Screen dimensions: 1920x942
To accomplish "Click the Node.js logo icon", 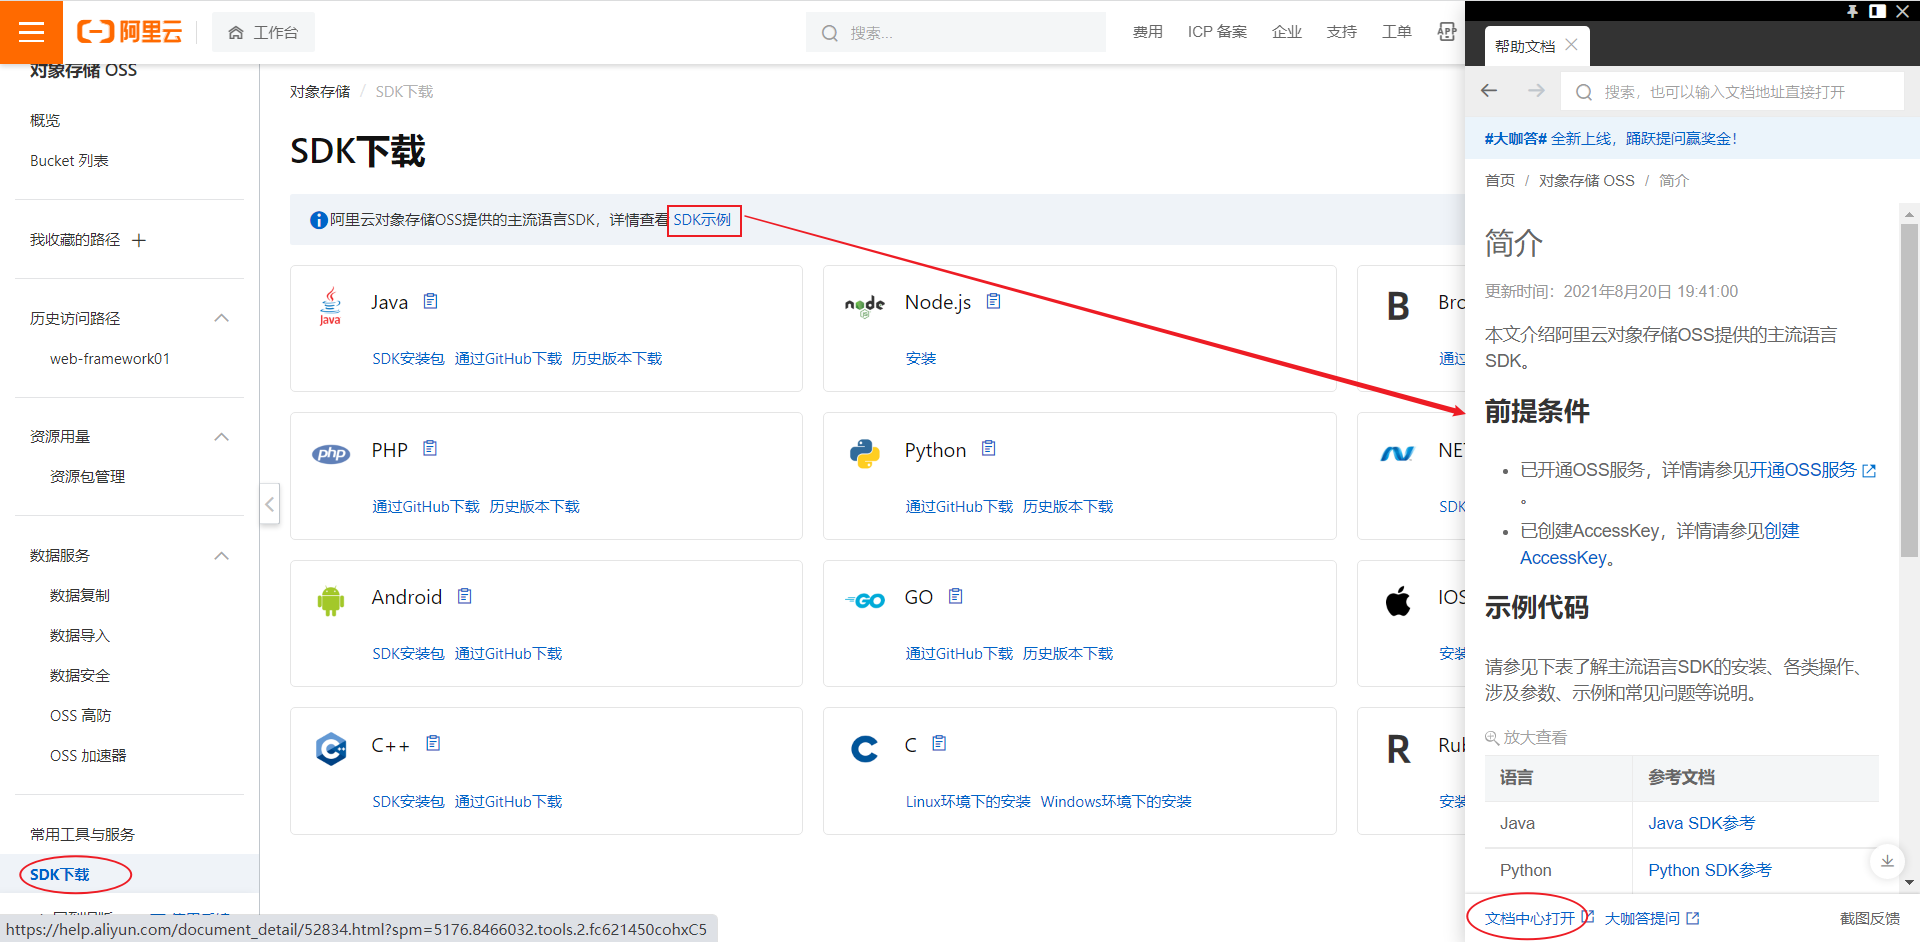I will click(x=864, y=305).
